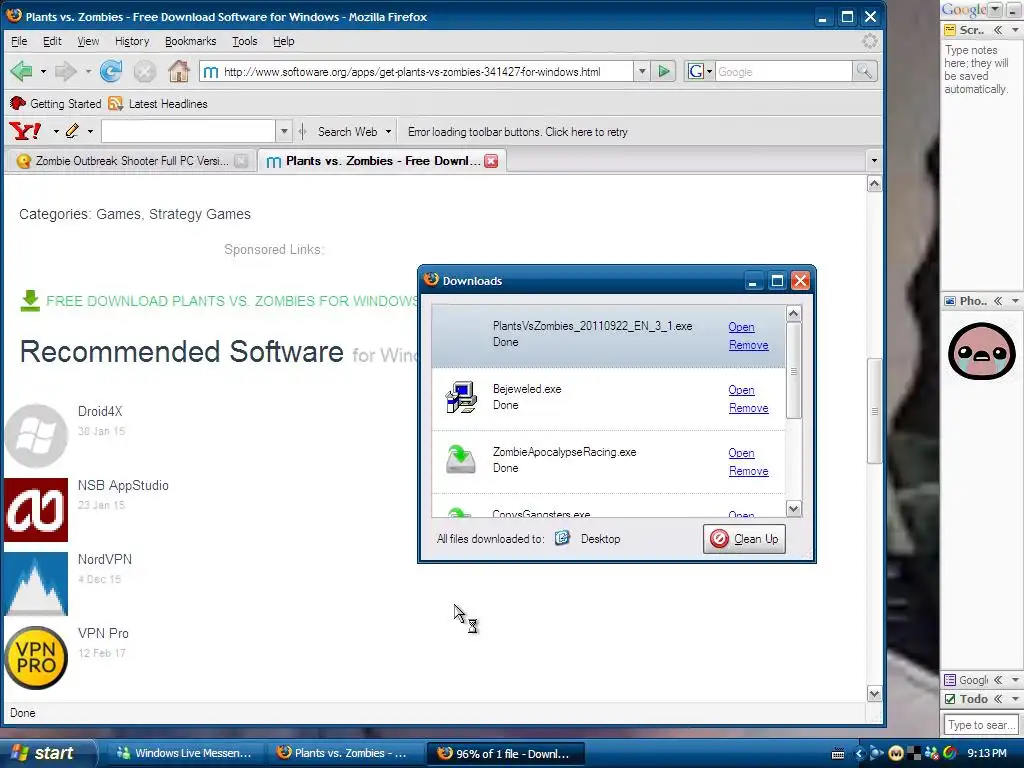
Task: Open the PlantsVsZombies exe download
Action: (741, 327)
